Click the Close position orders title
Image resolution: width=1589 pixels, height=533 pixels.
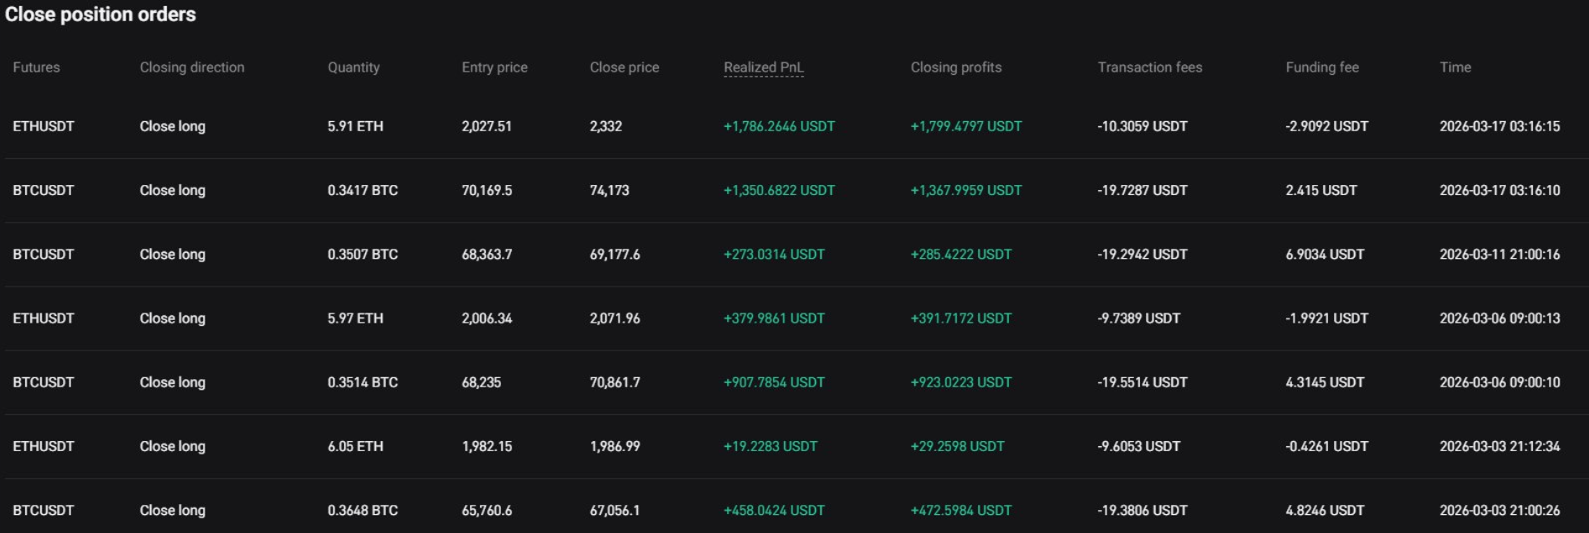(100, 14)
